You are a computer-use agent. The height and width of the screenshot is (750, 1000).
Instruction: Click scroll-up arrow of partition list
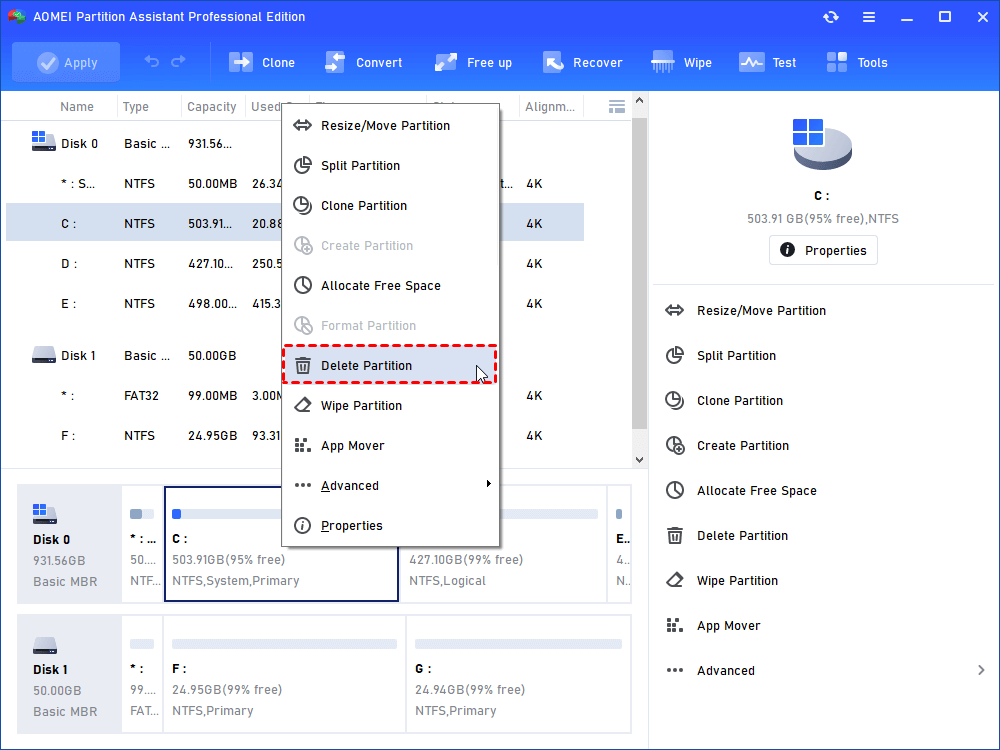640,101
